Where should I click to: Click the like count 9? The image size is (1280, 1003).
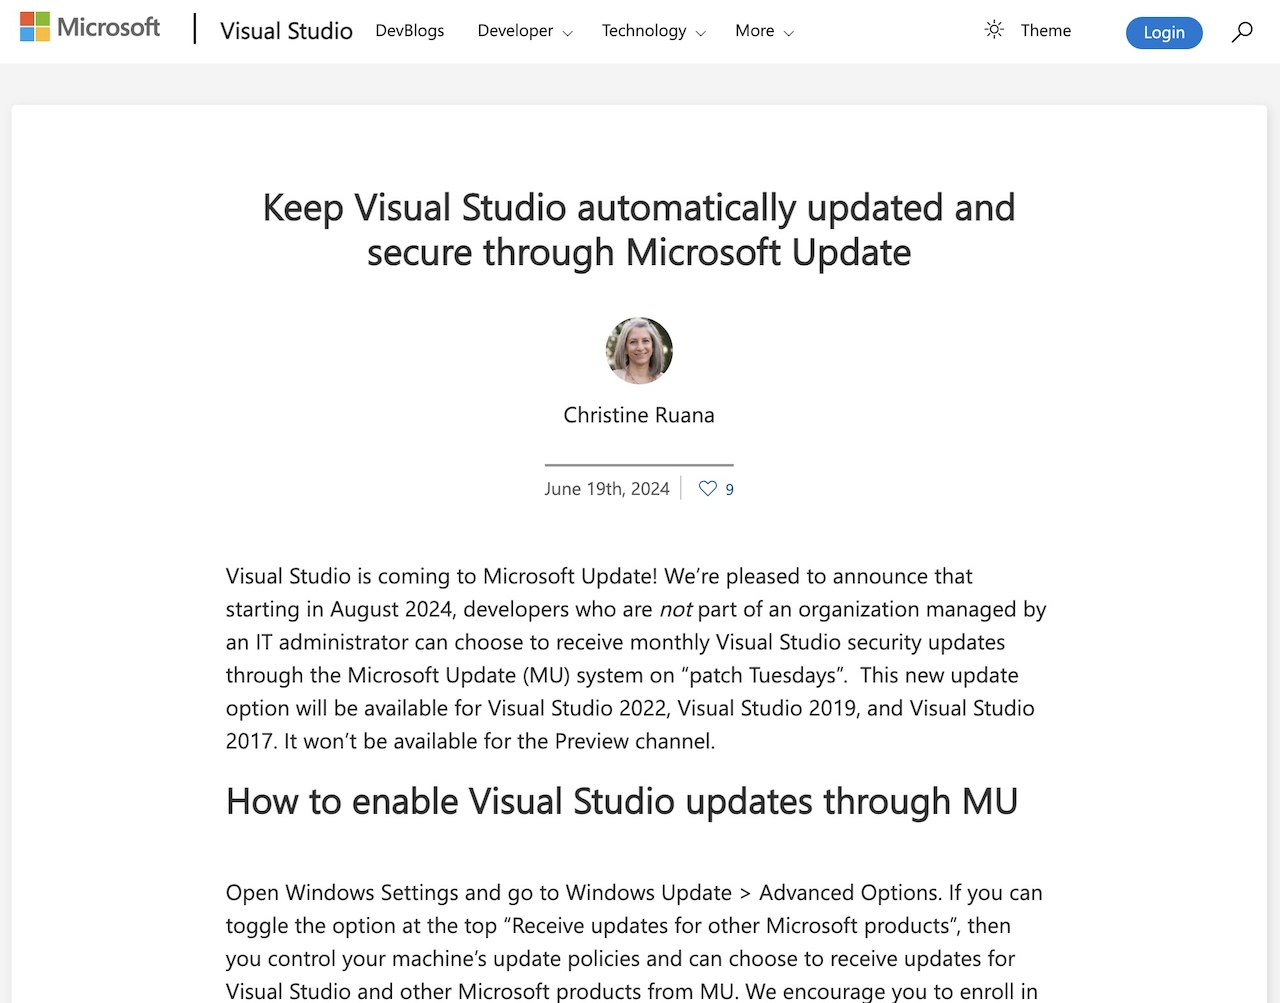pos(730,489)
